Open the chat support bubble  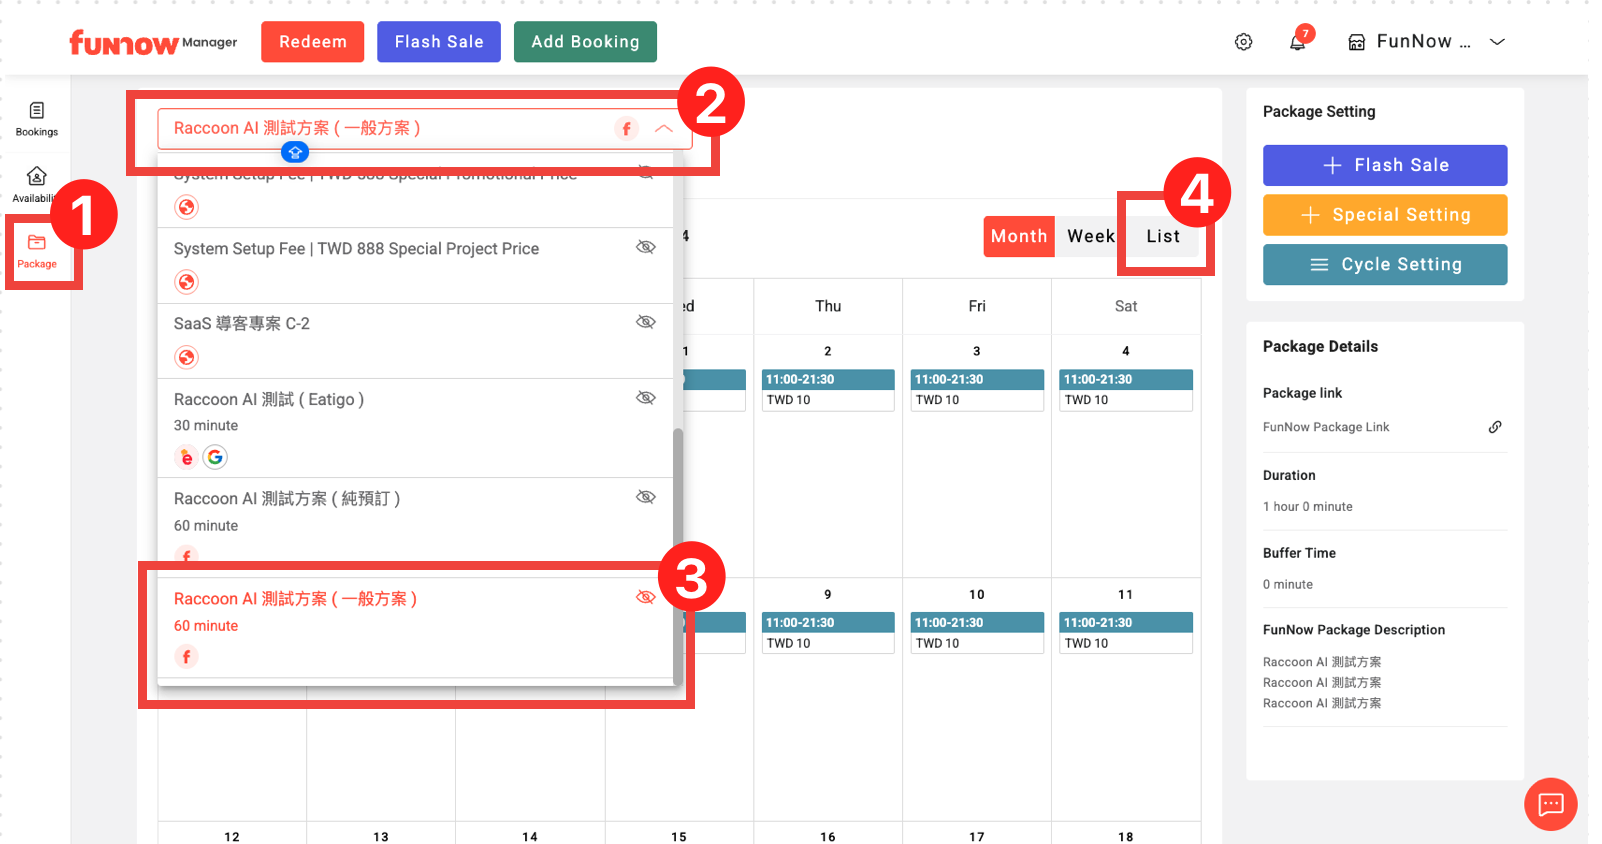(x=1550, y=804)
